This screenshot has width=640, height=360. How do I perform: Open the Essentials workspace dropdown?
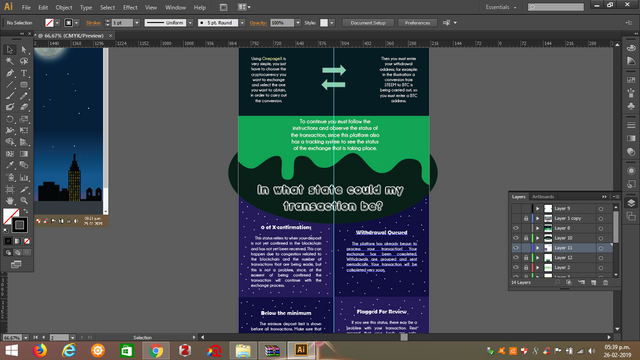[x=501, y=7]
